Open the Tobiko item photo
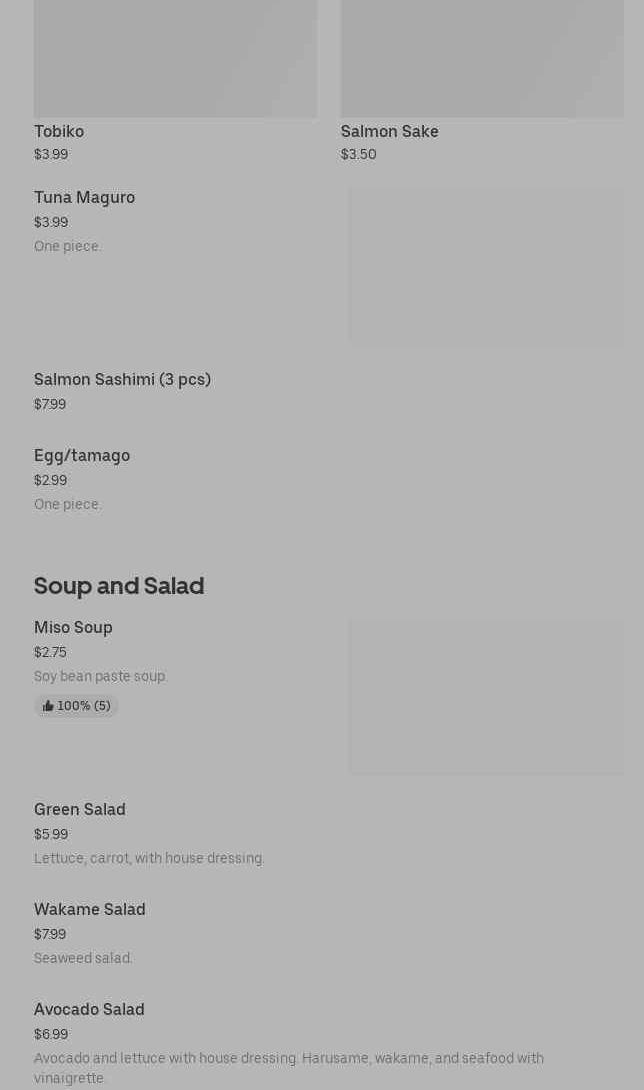This screenshot has width=644, height=1090. pos(175,58)
